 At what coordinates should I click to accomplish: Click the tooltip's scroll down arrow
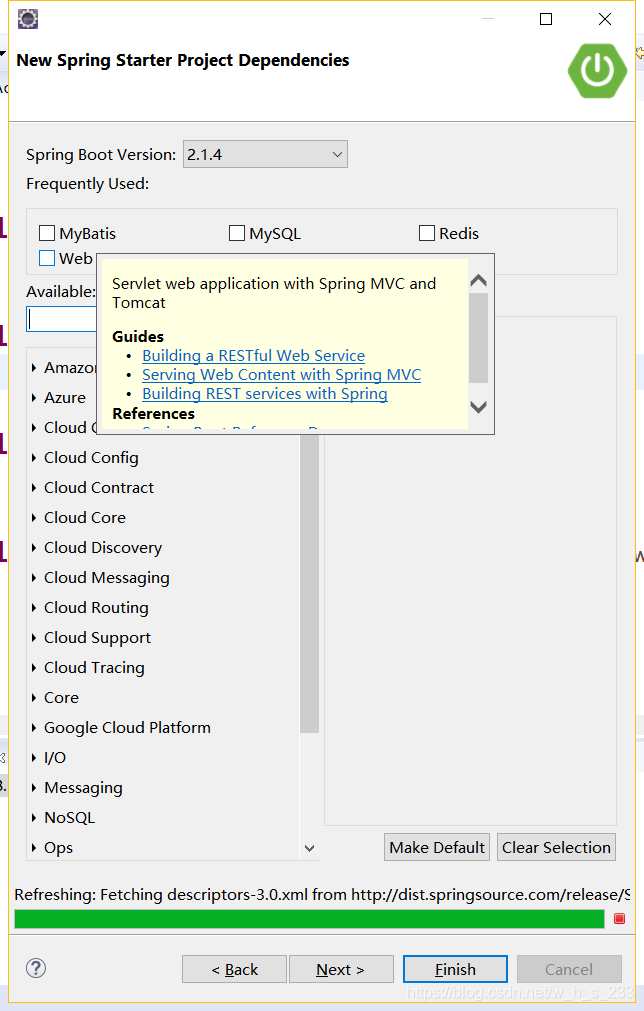click(x=478, y=407)
